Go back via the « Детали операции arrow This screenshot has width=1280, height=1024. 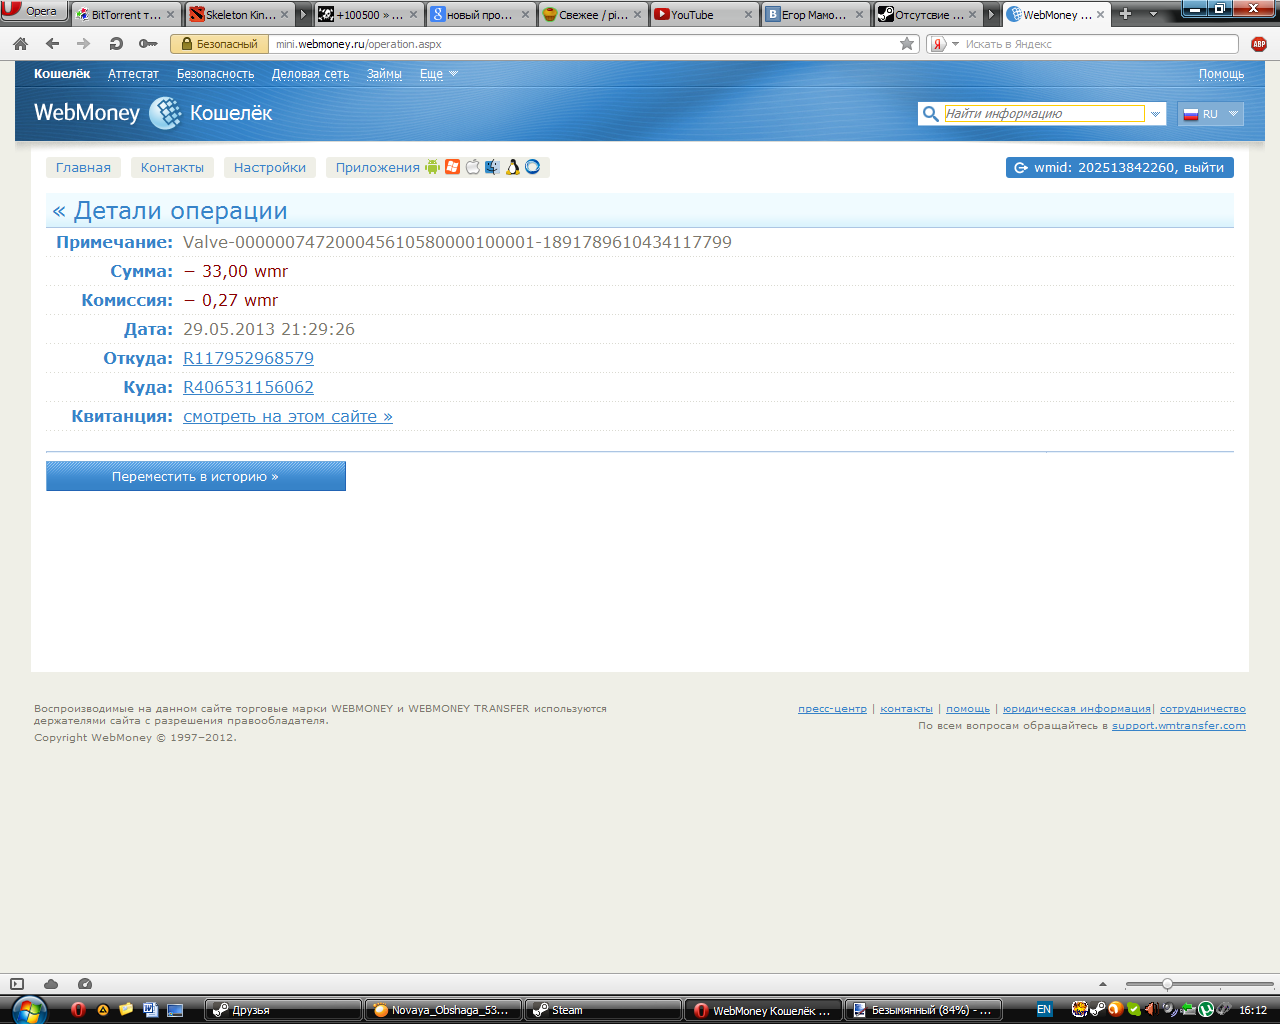point(59,211)
